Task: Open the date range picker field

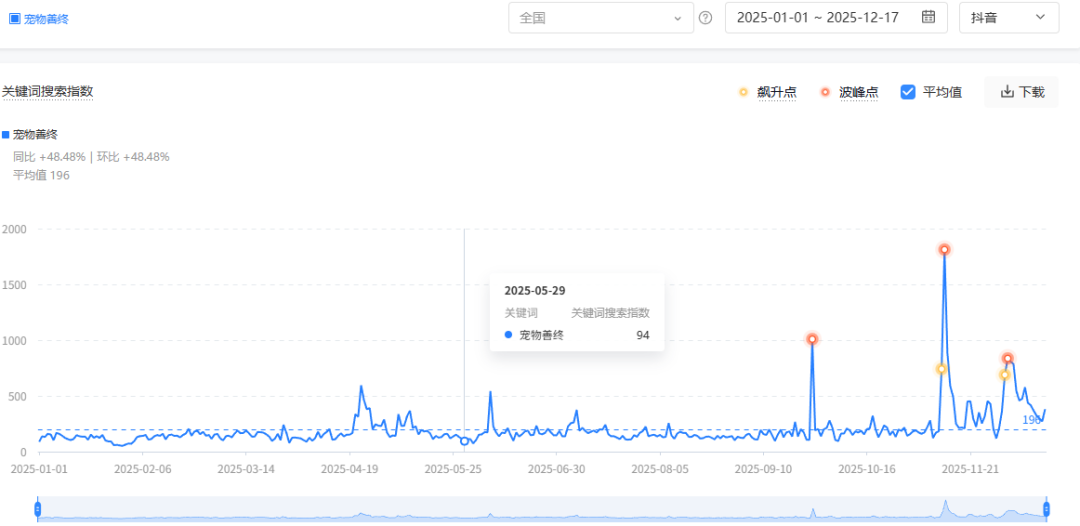Action: click(x=836, y=18)
